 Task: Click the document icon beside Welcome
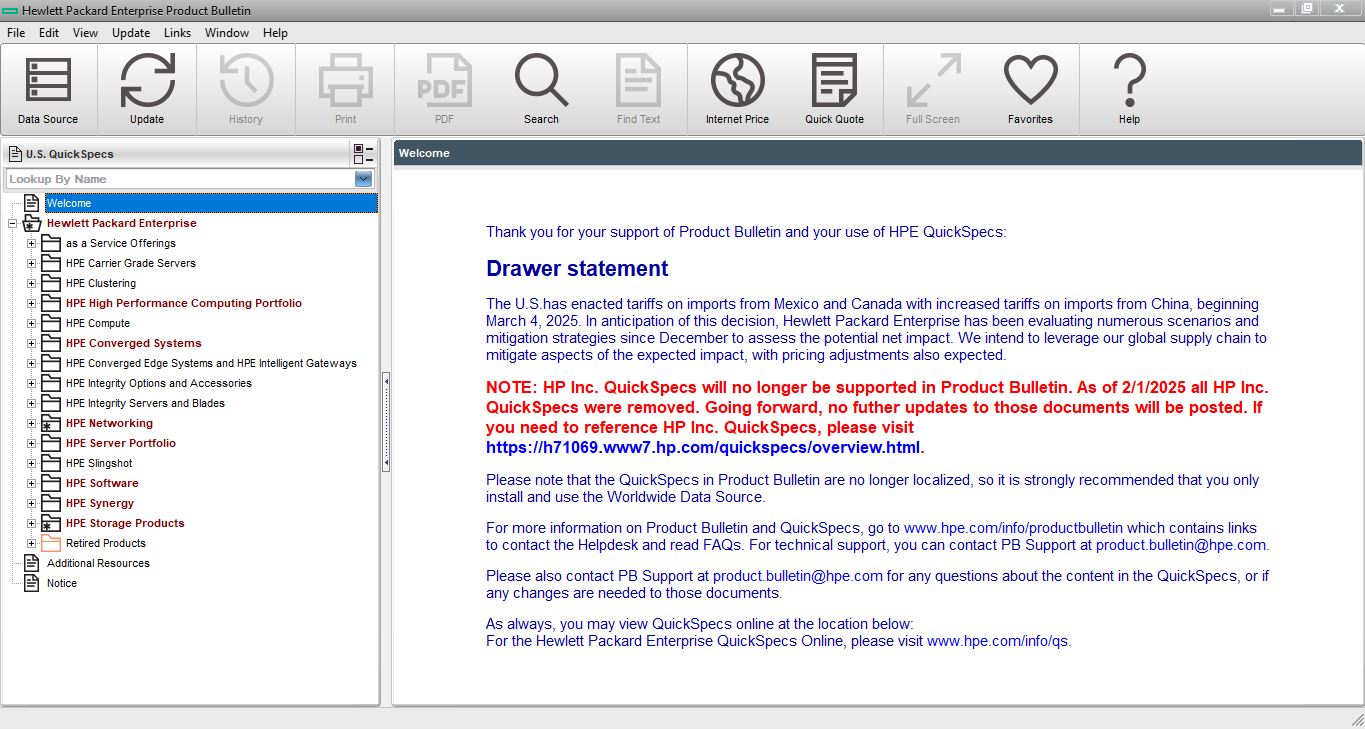click(31, 203)
